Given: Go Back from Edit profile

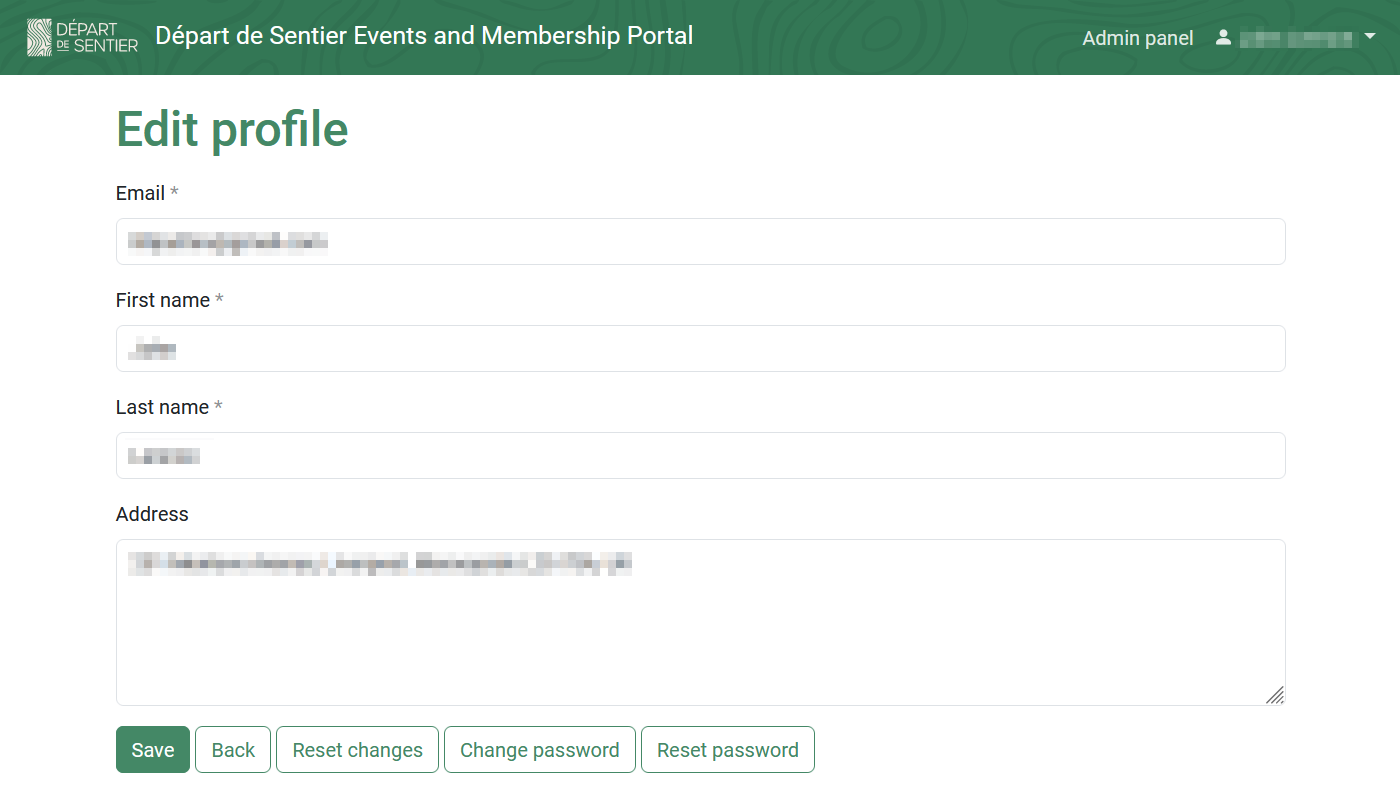Looking at the screenshot, I should (233, 750).
